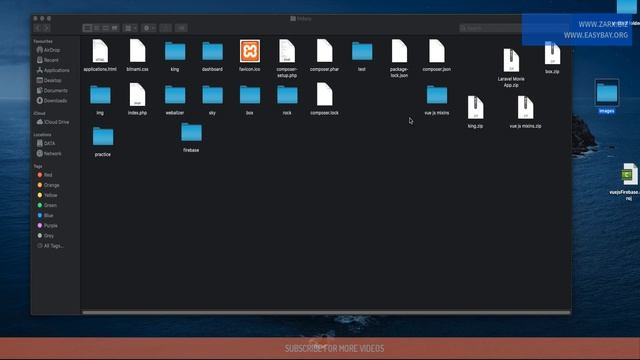
Task: Open AirDrop in the sidebar
Action: point(49,50)
